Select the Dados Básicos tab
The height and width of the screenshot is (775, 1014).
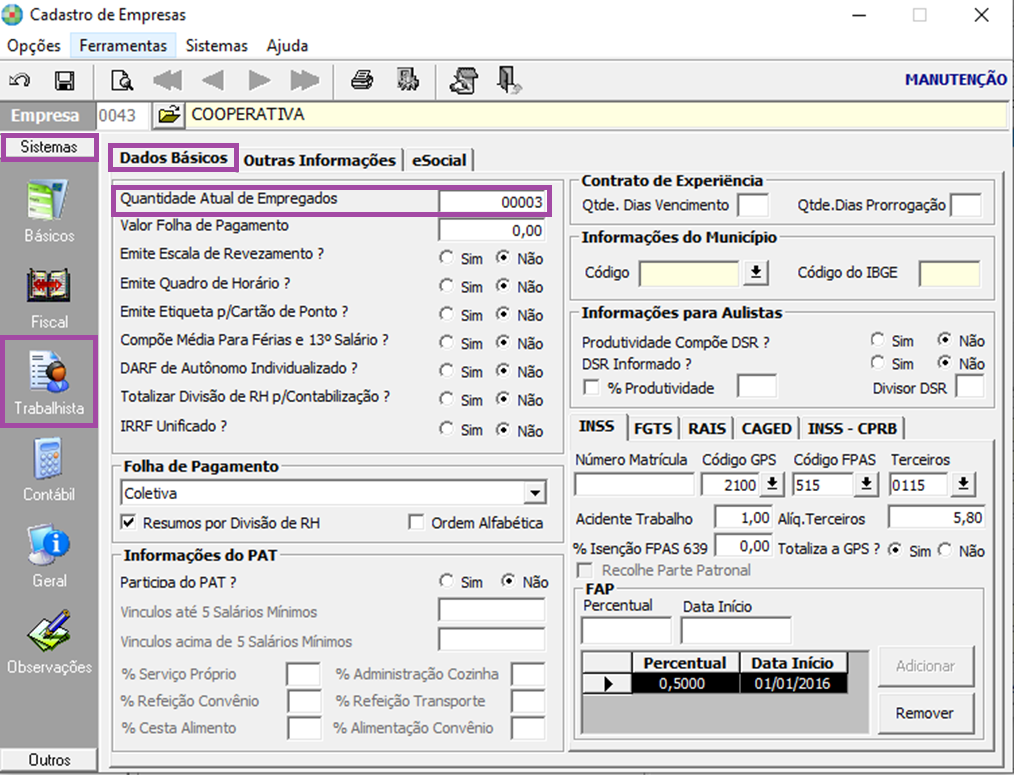pyautogui.click(x=173, y=158)
